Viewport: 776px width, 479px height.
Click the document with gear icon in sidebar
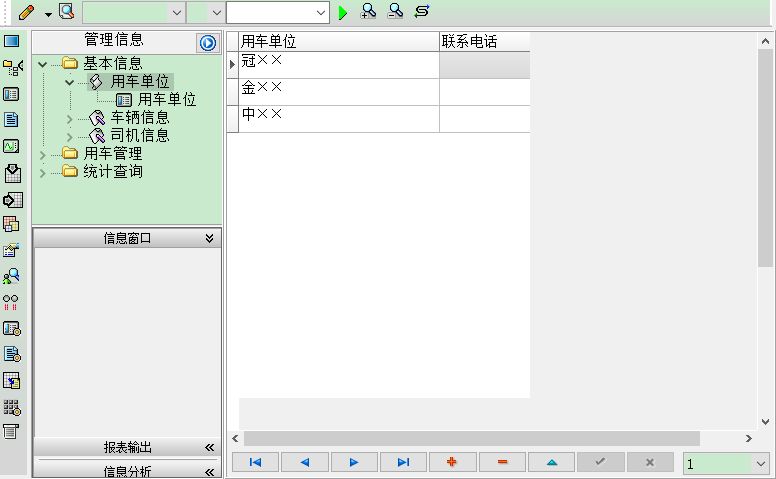(12, 354)
